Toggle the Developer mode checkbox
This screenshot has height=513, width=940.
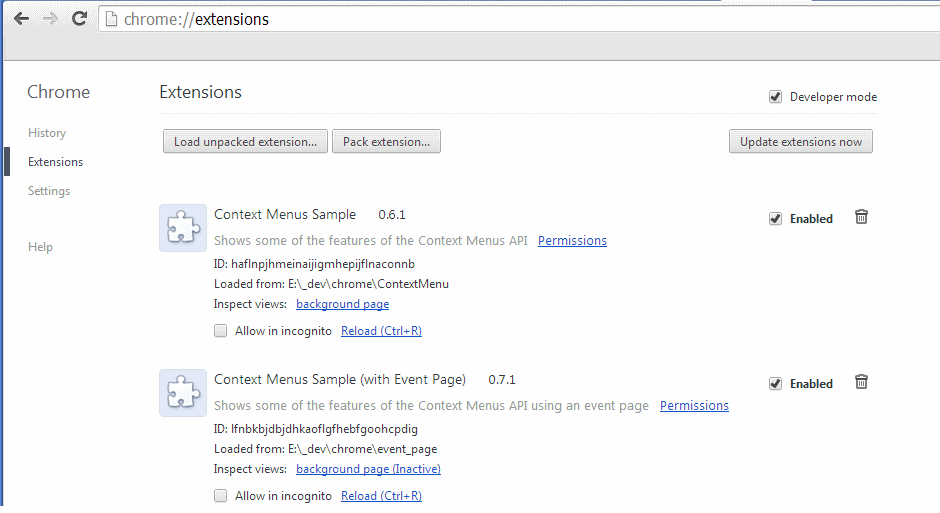tap(775, 97)
